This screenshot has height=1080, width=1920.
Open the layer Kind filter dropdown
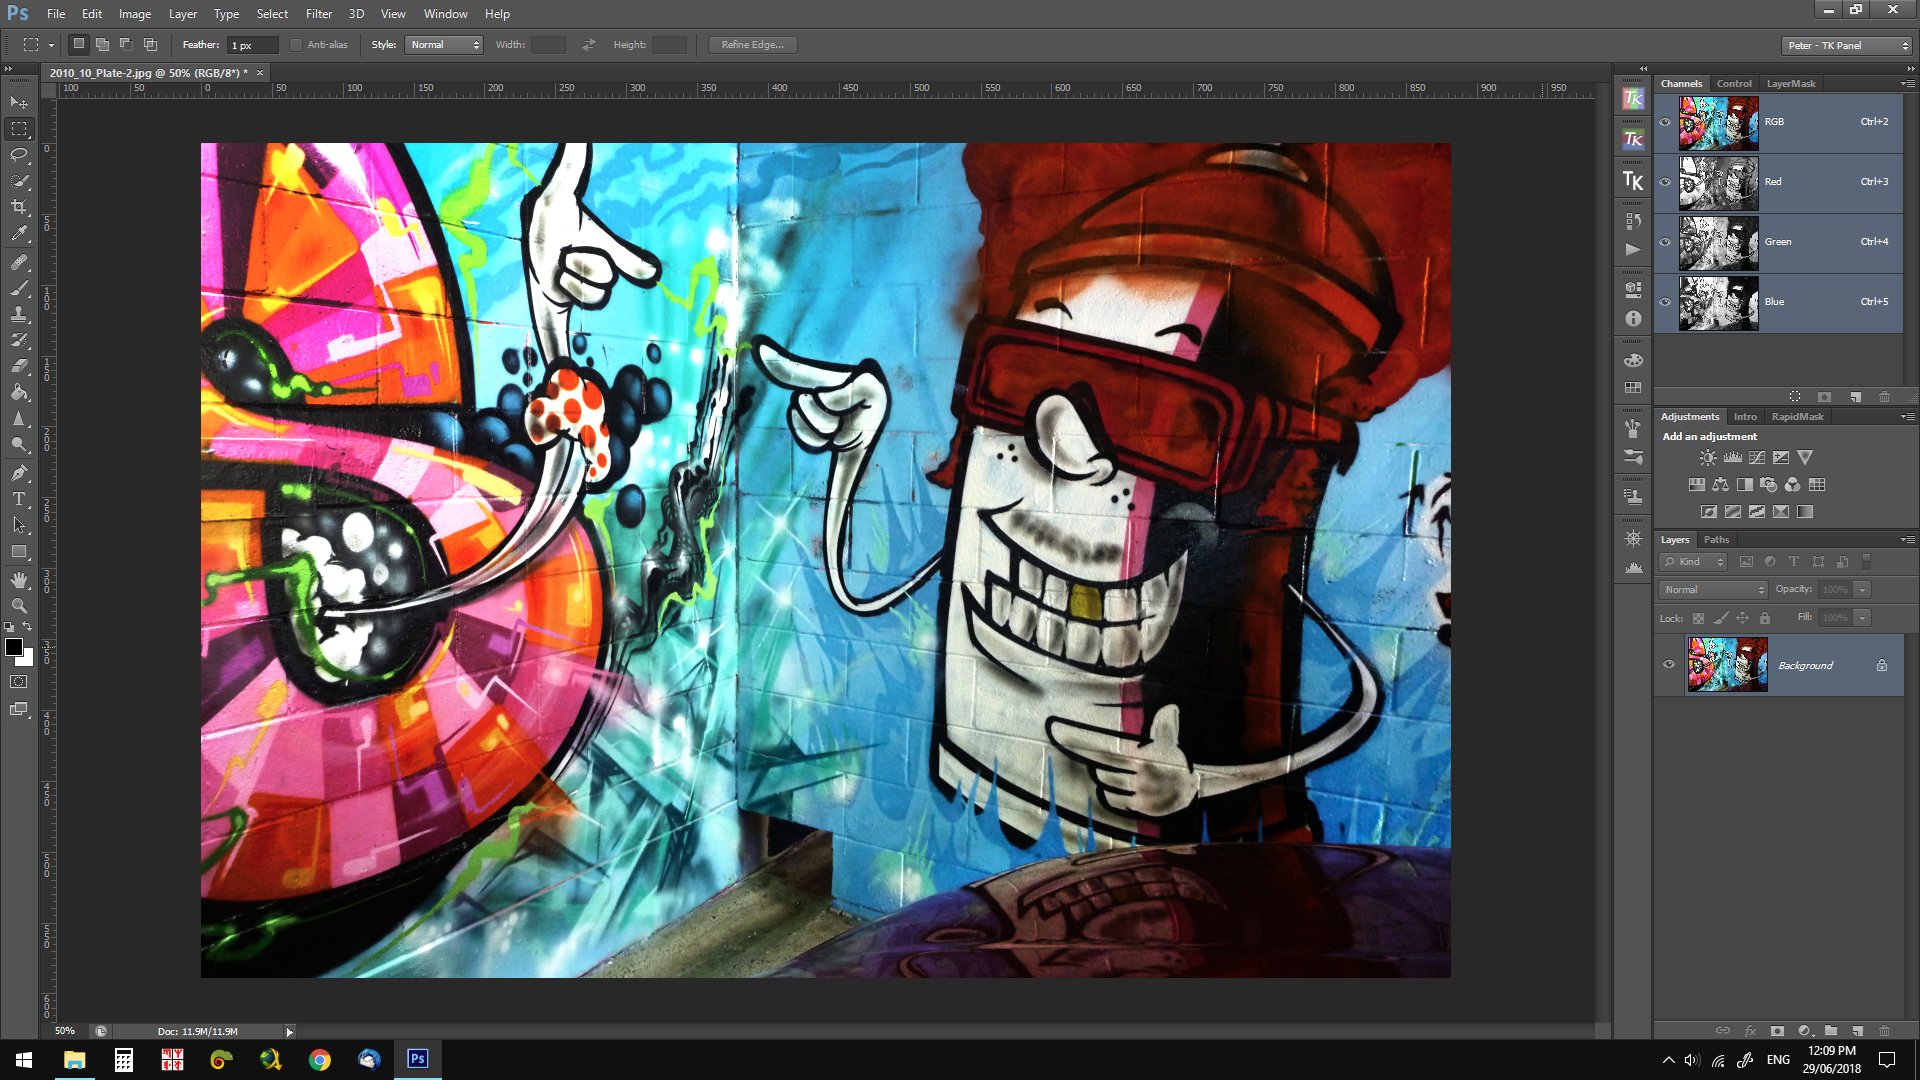click(x=1694, y=562)
